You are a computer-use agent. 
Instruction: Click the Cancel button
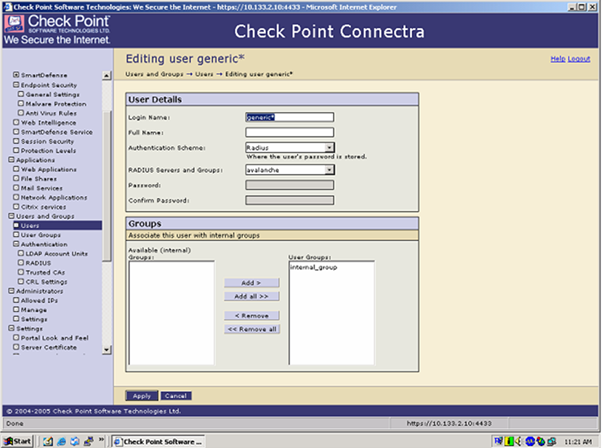pos(174,396)
